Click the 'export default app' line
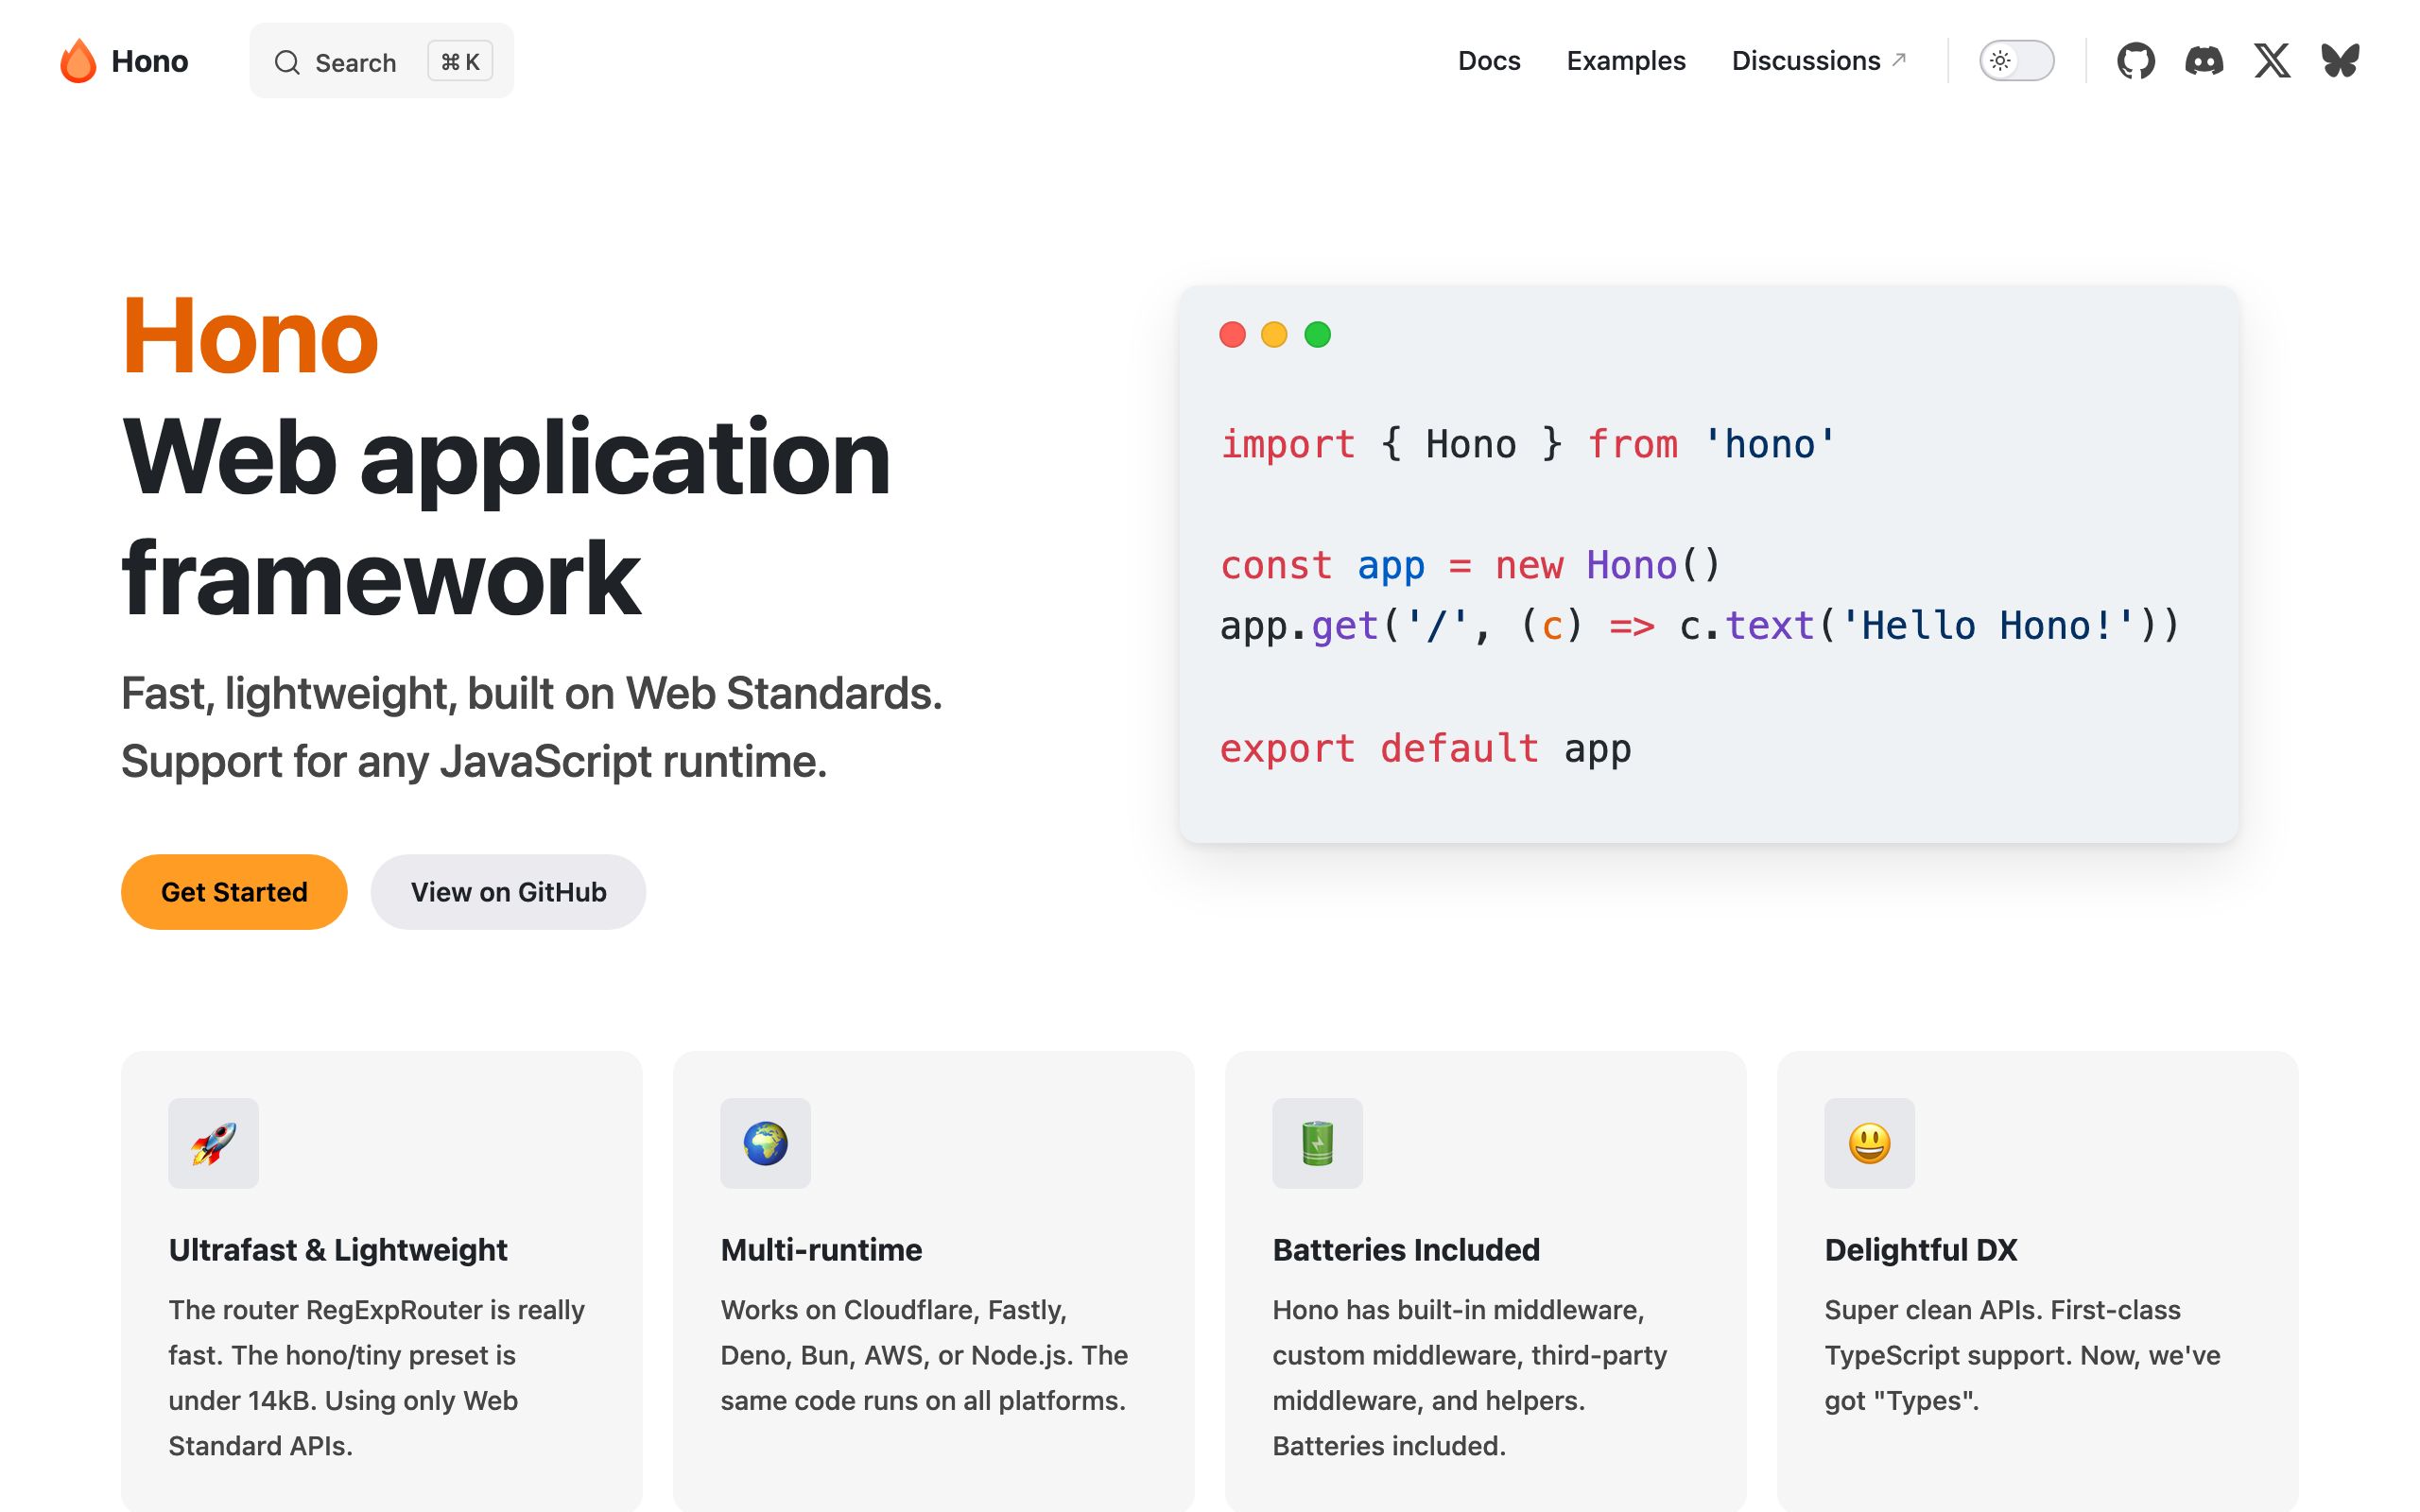2420x1512 pixels. click(x=1425, y=748)
